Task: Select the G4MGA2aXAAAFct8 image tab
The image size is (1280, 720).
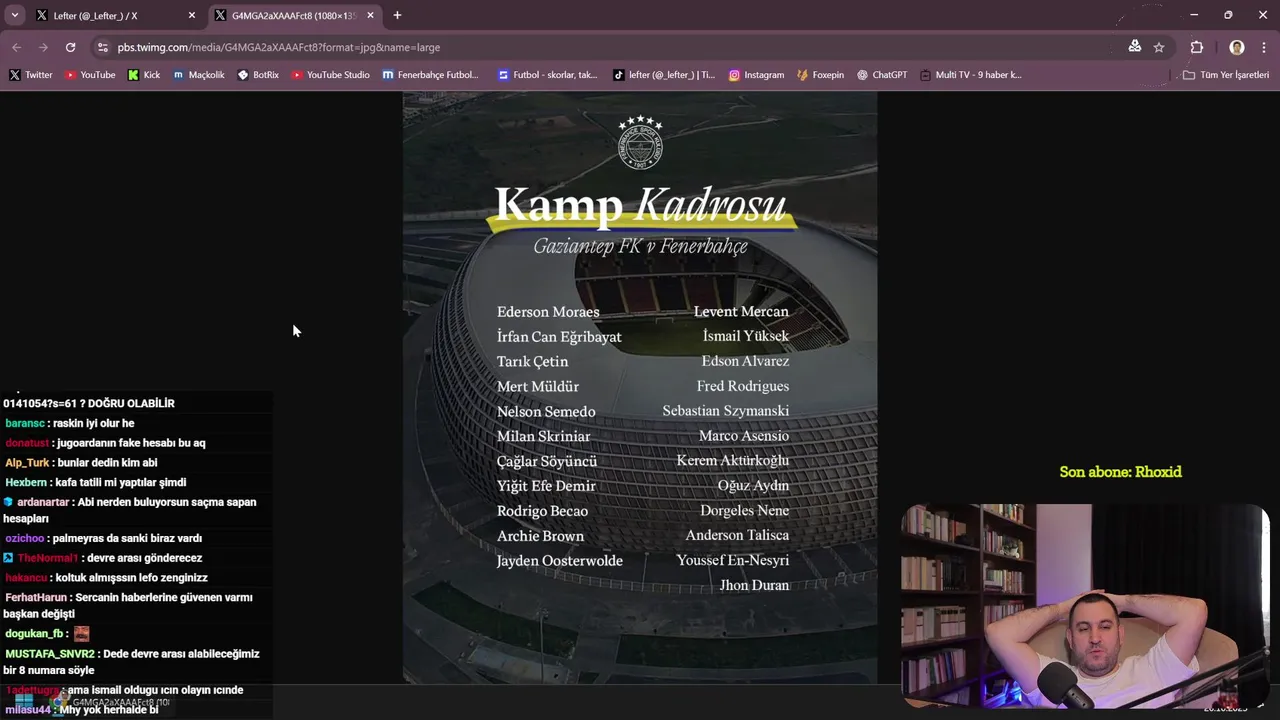Action: tap(295, 16)
